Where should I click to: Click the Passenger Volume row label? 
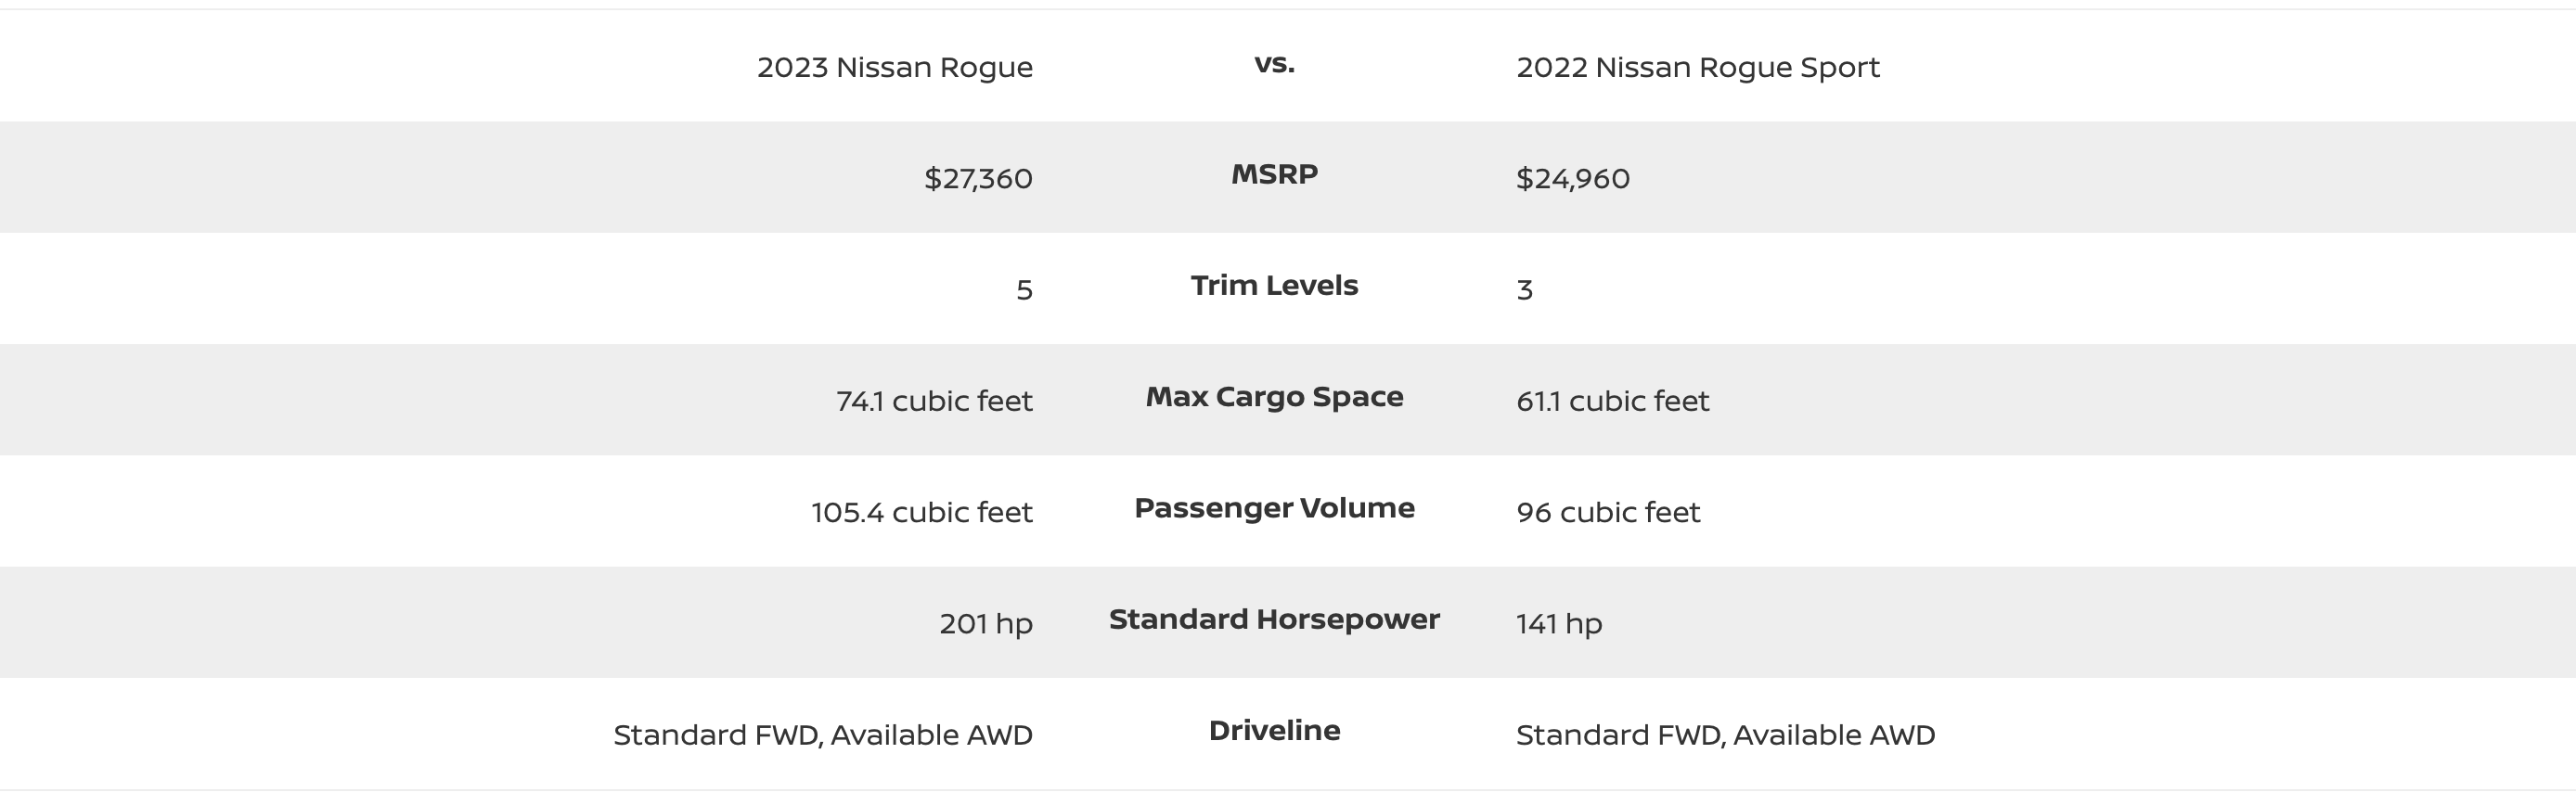click(x=1274, y=508)
